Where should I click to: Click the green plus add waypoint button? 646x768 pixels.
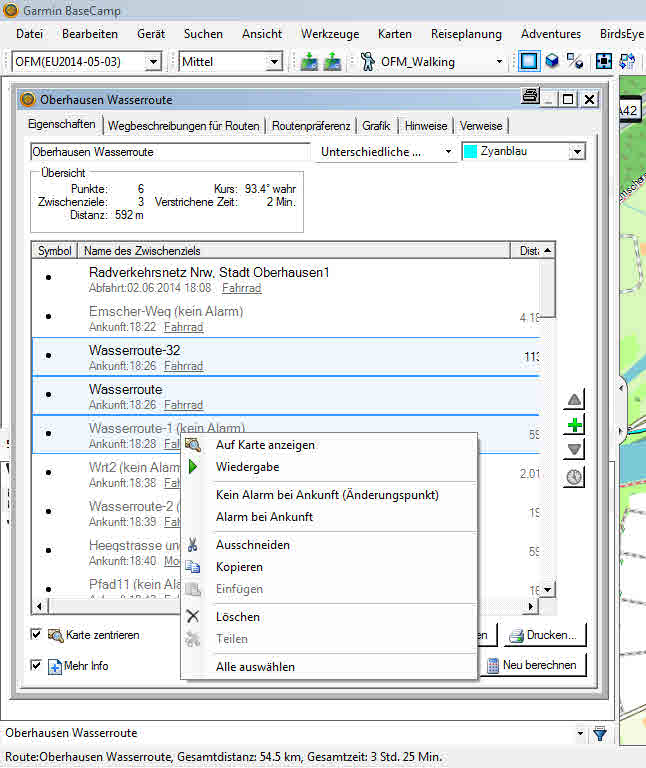pyautogui.click(x=574, y=425)
